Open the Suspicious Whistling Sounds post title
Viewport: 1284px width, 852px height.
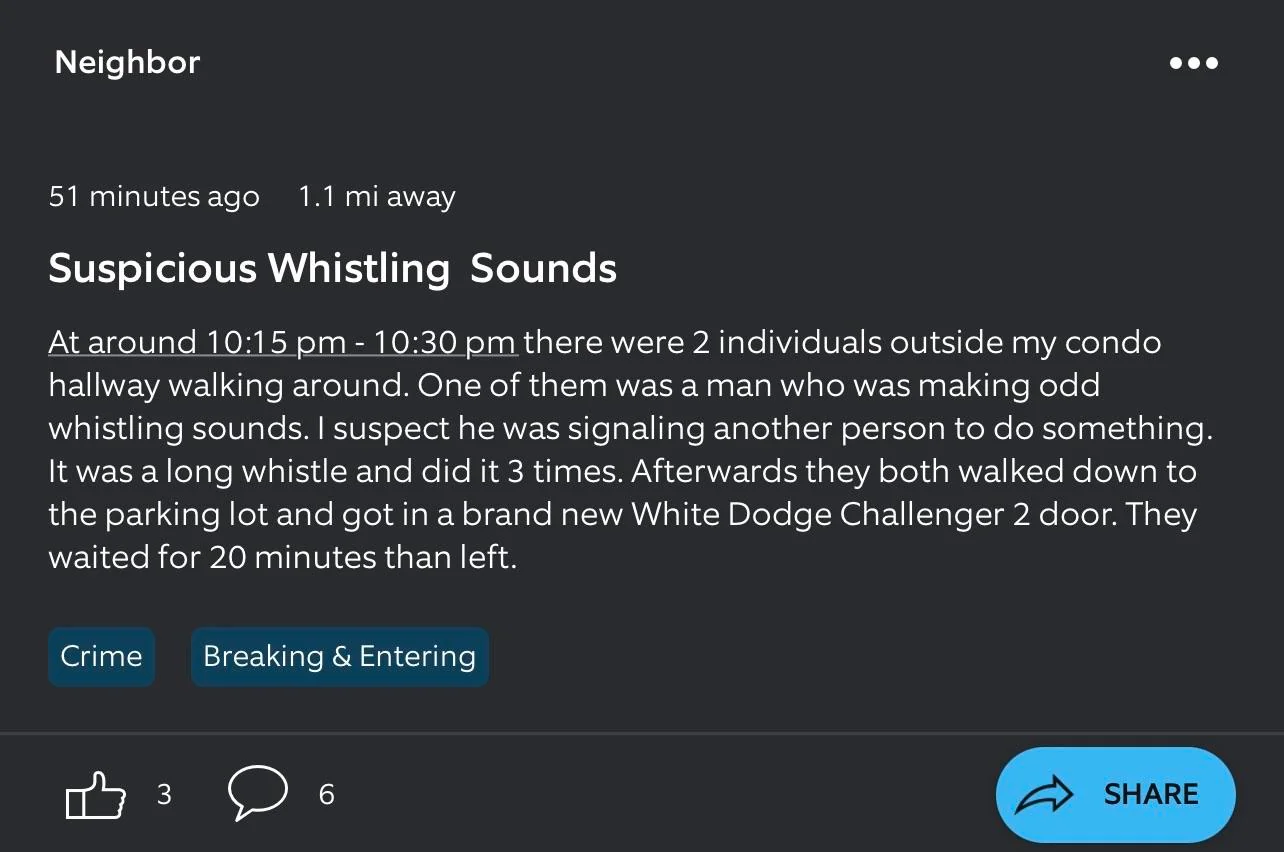pos(333,268)
